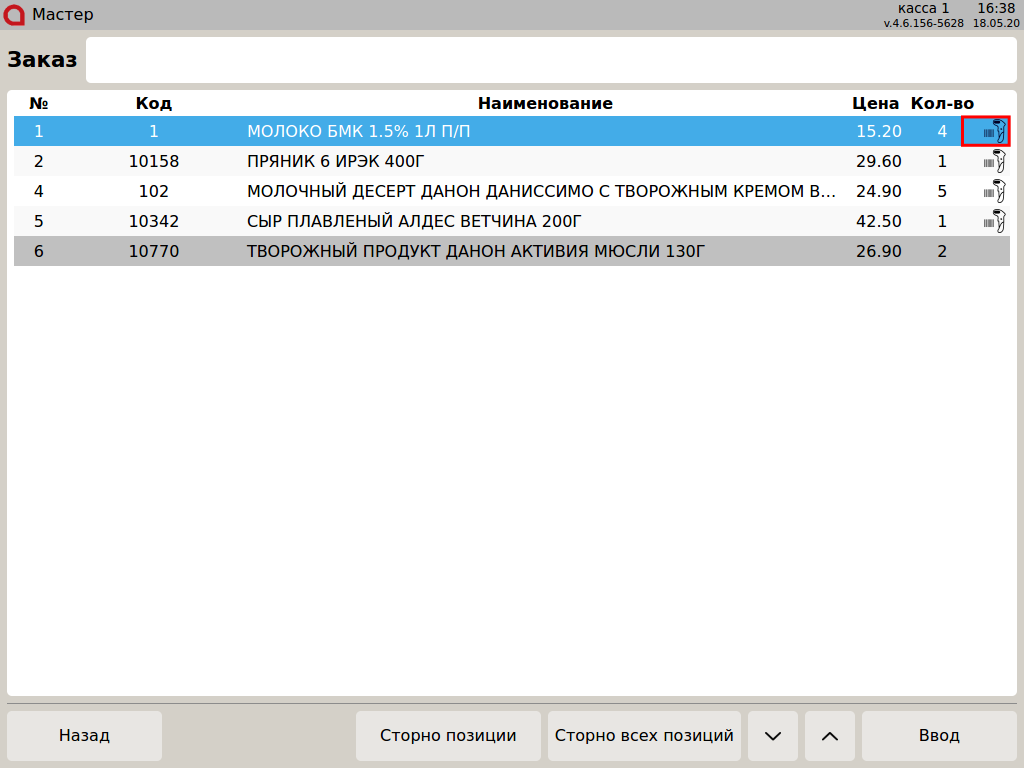Screen dimensions: 1024x768
Task: Click the Наименование column header
Action: point(545,104)
